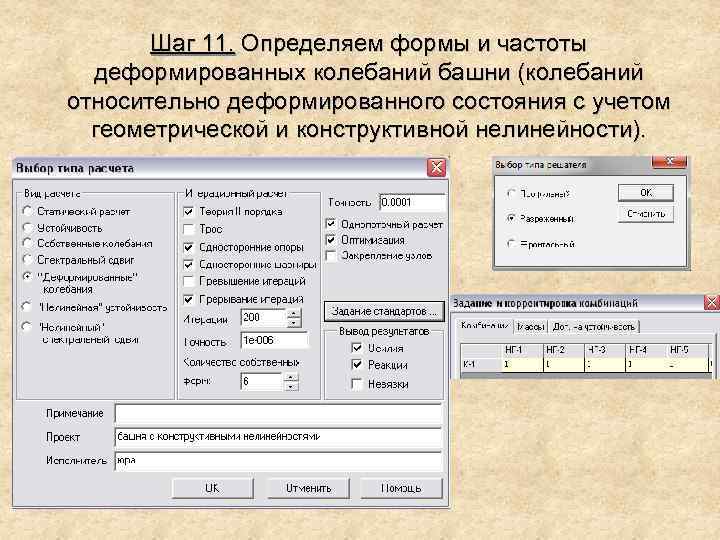Choose Собственные колебания radio option
Screen dimensions: 720x540
[28, 243]
